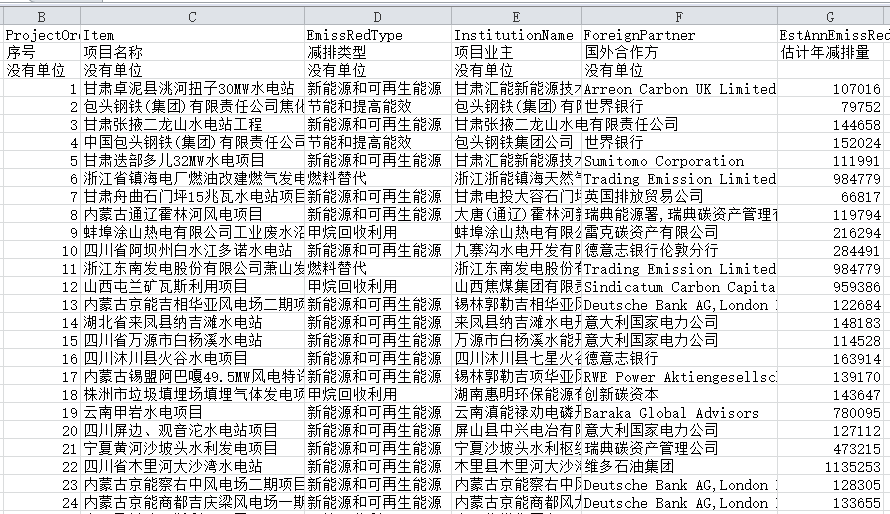Click the 'Item' header cell
The height and width of the screenshot is (514, 890).
pos(192,35)
